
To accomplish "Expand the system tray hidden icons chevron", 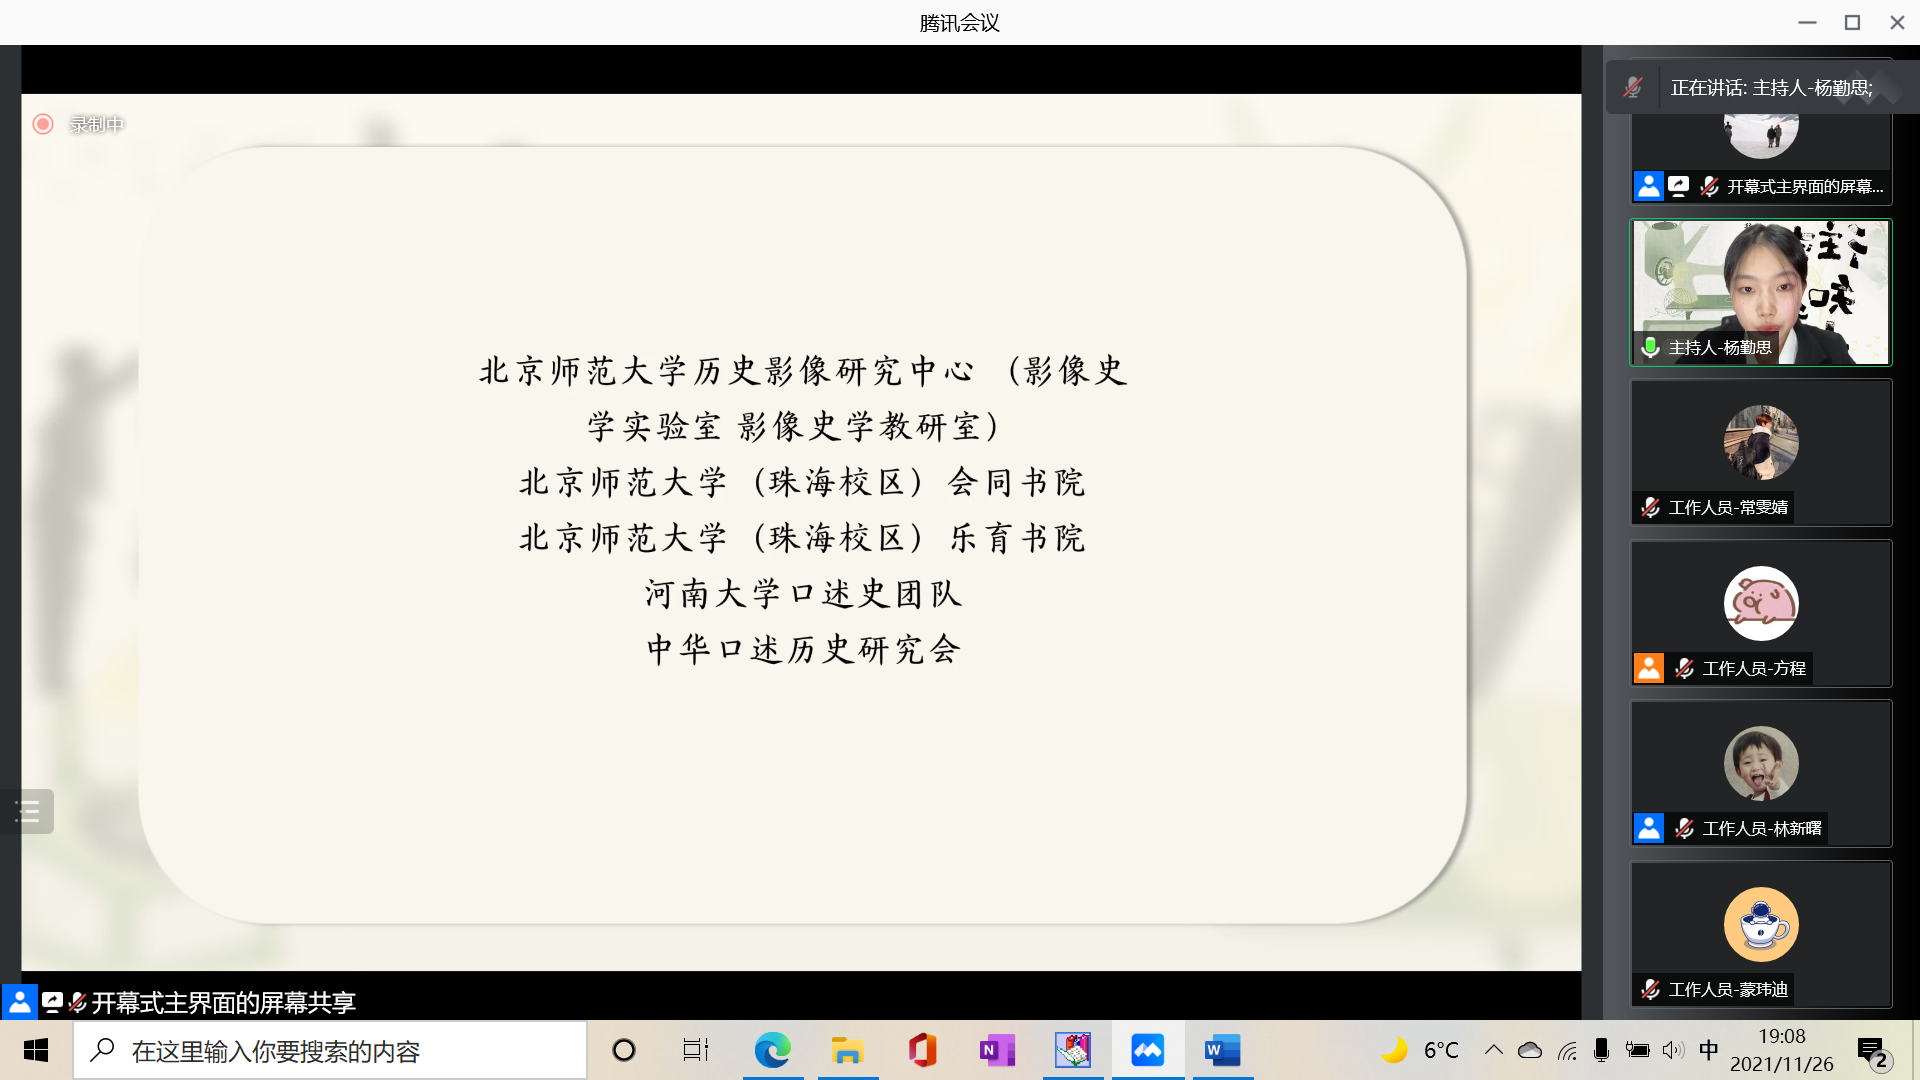I will pos(1493,1050).
